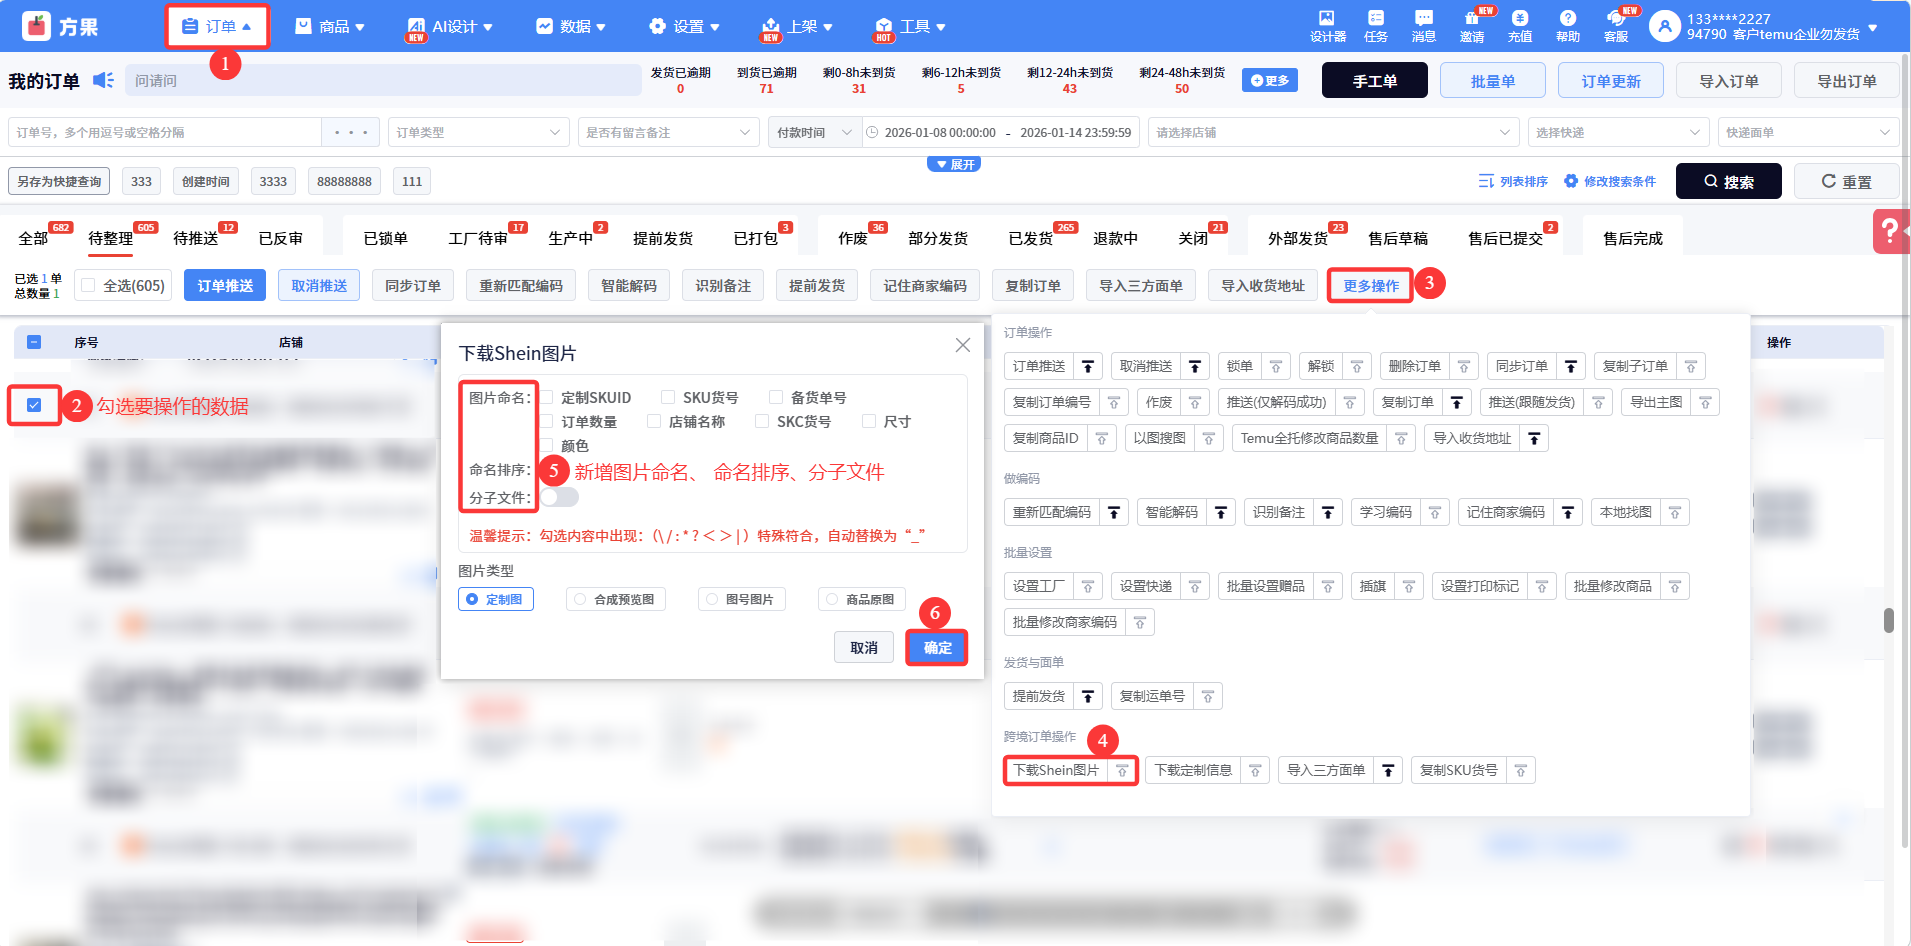Click the speaker announcement icon beside 我的订单
This screenshot has width=1911, height=946.
pyautogui.click(x=103, y=80)
